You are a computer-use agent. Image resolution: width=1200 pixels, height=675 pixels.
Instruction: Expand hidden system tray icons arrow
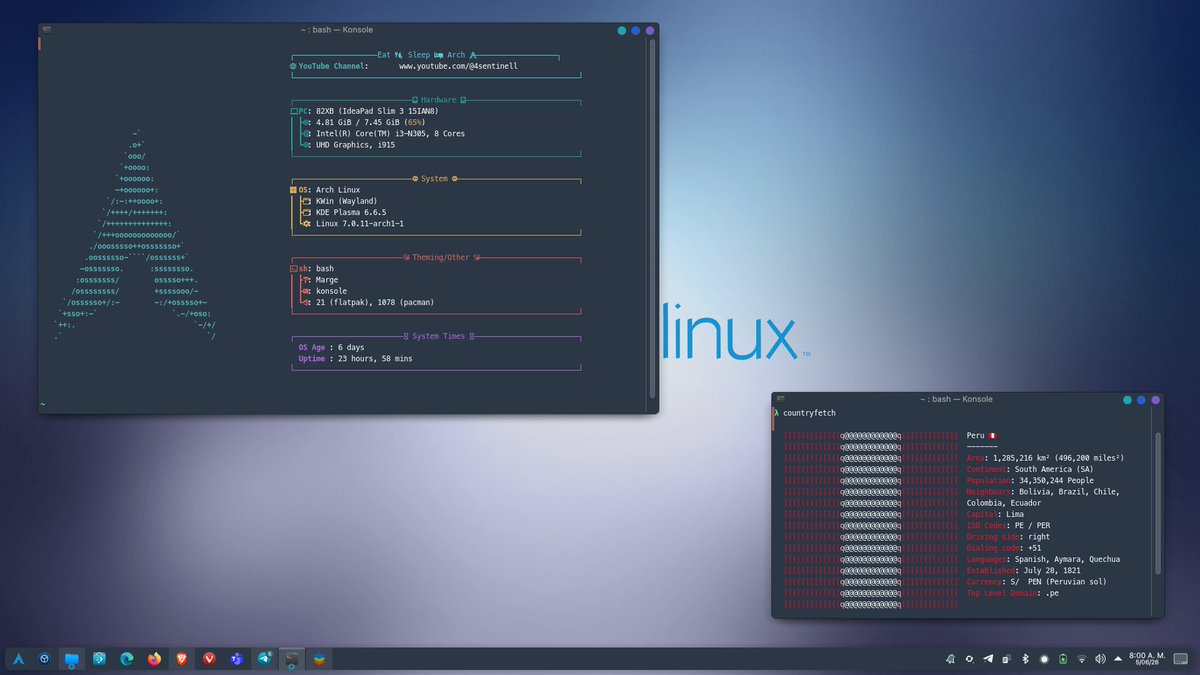(1117, 659)
